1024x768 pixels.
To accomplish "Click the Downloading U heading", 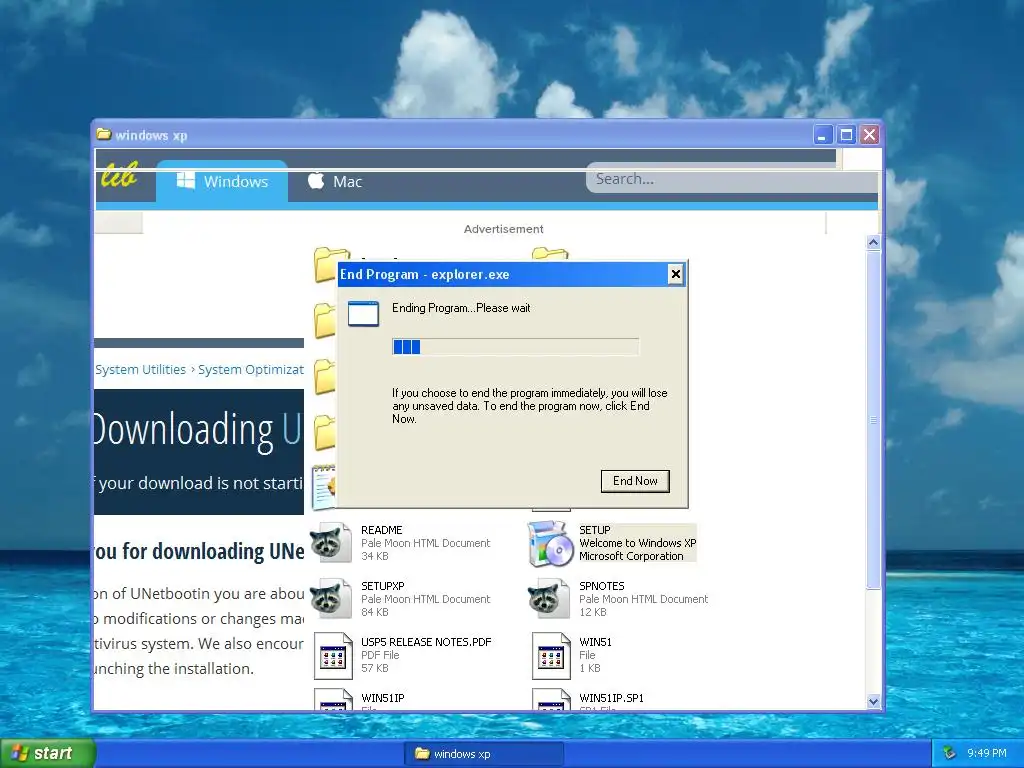I will 198,431.
